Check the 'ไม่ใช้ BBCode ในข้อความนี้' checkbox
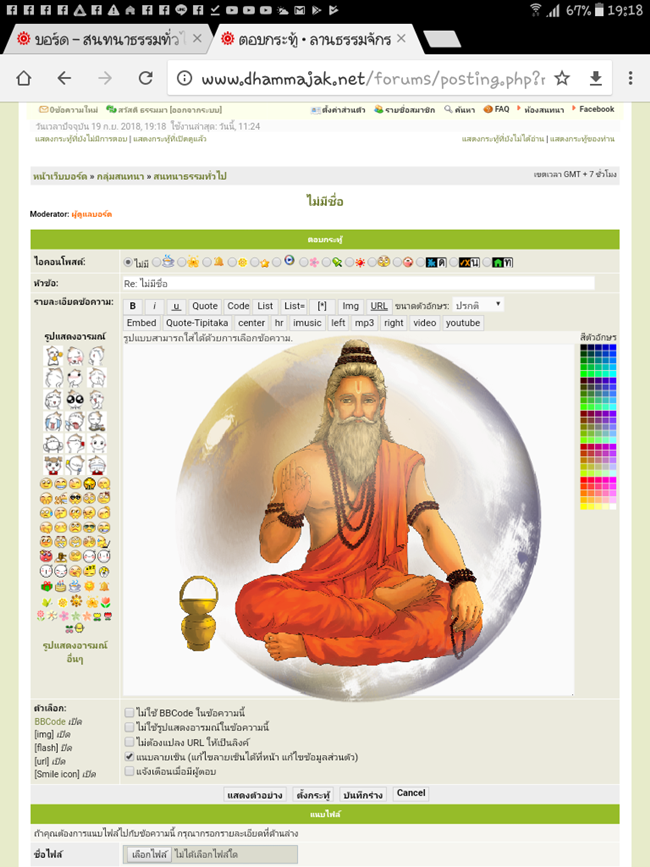 tap(129, 712)
